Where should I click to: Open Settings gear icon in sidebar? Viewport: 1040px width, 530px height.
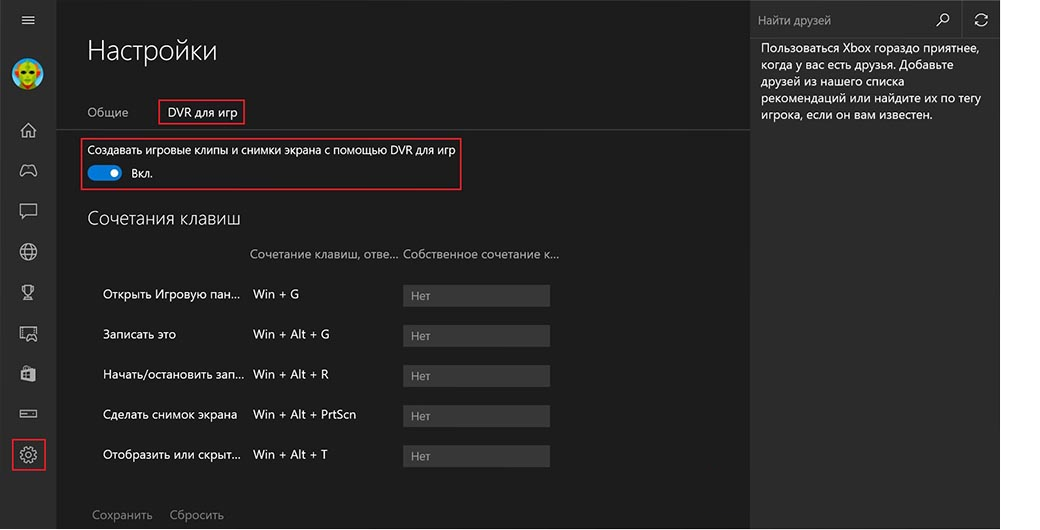pos(28,454)
